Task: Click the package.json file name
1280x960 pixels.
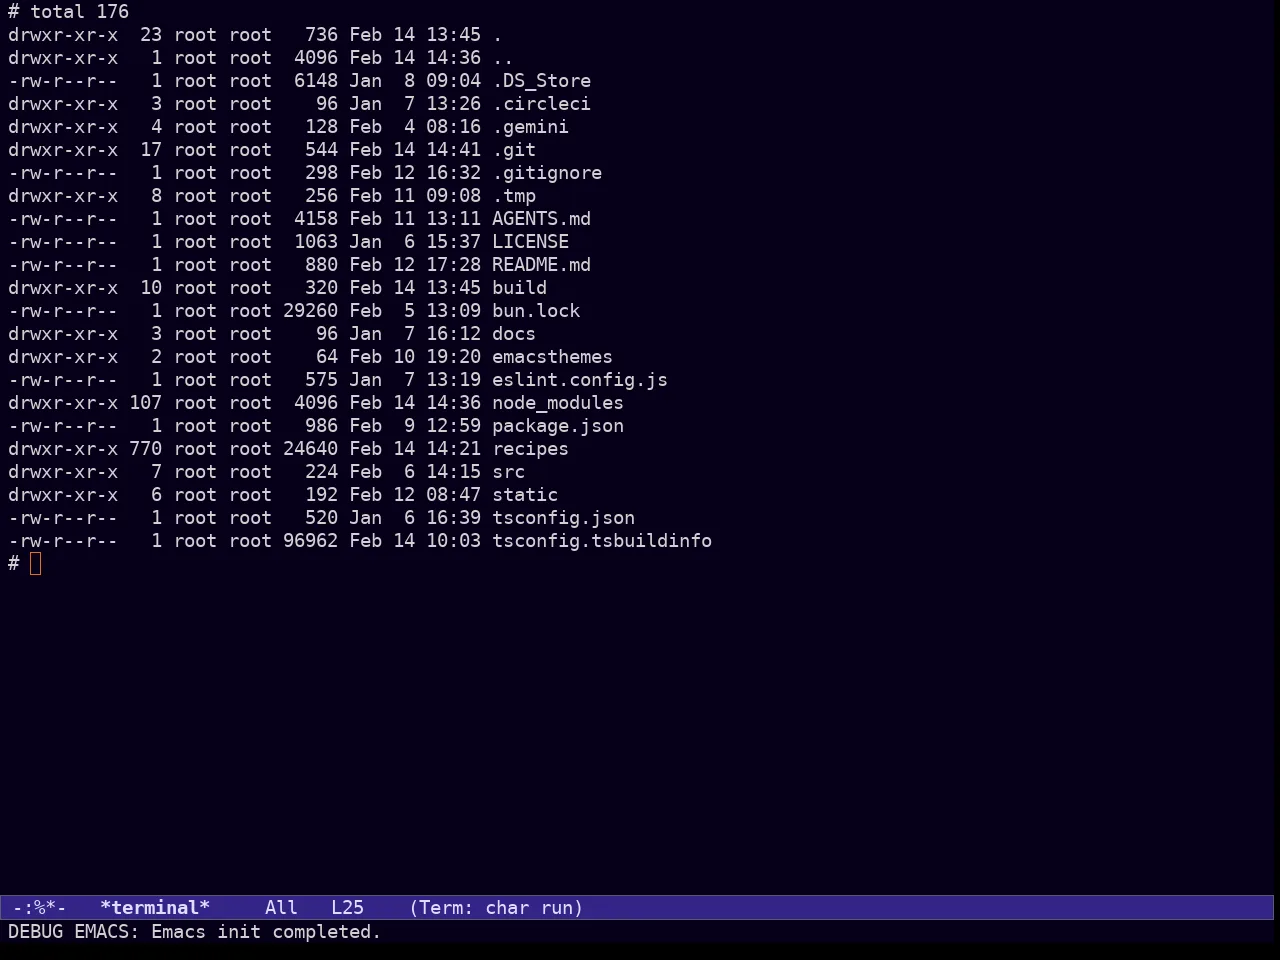Action: [x=558, y=426]
